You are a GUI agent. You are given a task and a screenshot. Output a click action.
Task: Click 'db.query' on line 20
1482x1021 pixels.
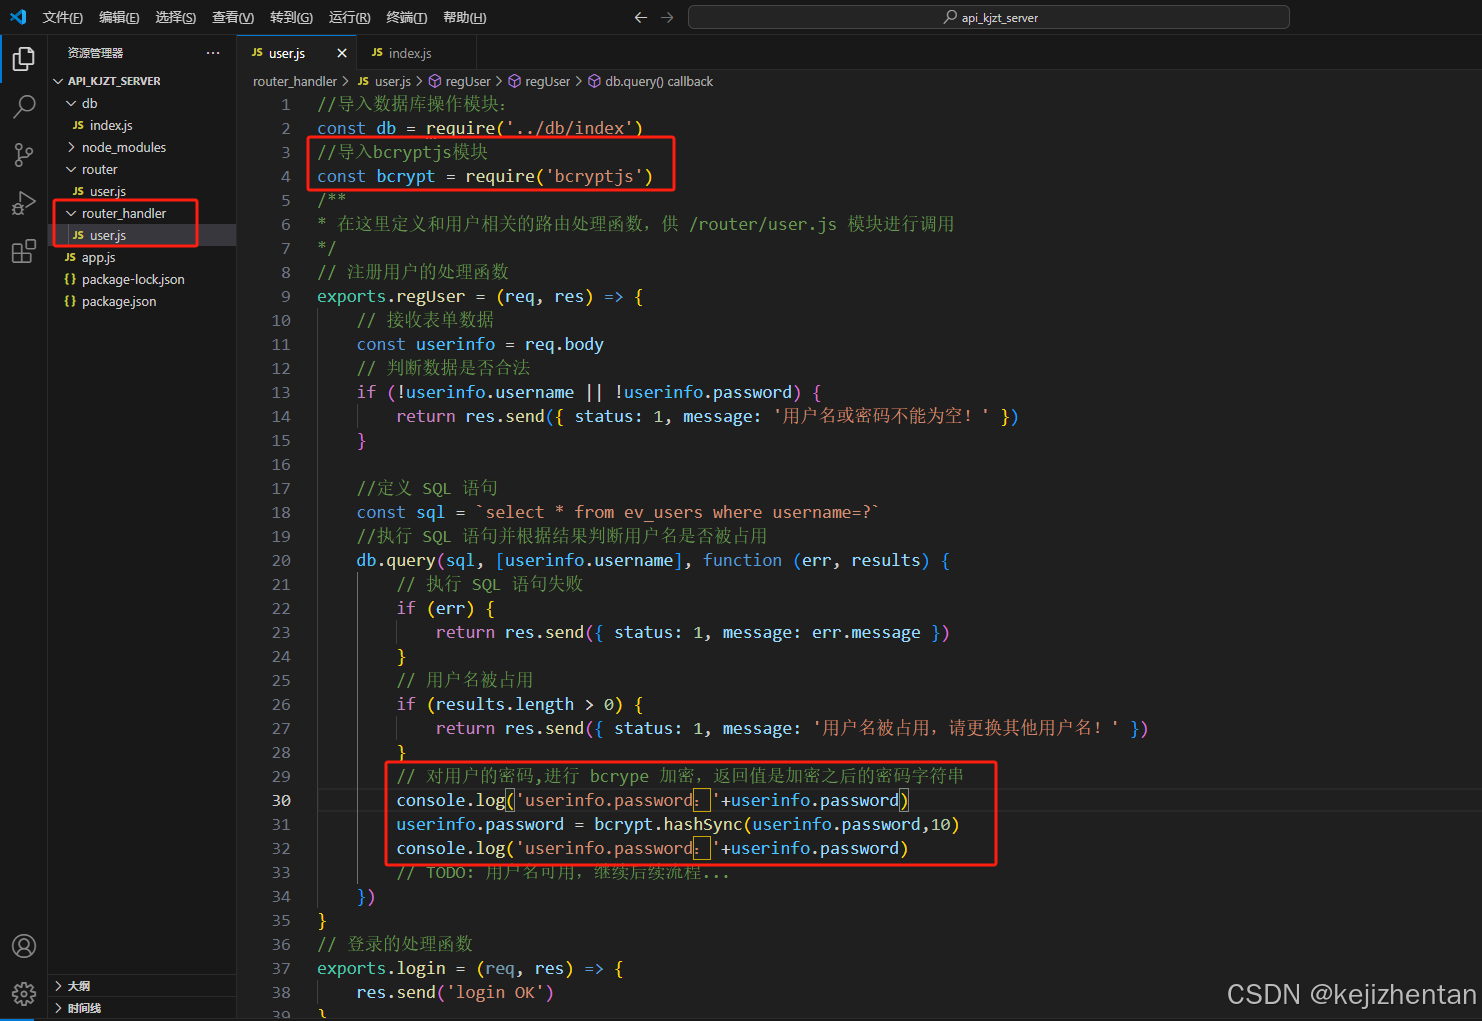396,560
